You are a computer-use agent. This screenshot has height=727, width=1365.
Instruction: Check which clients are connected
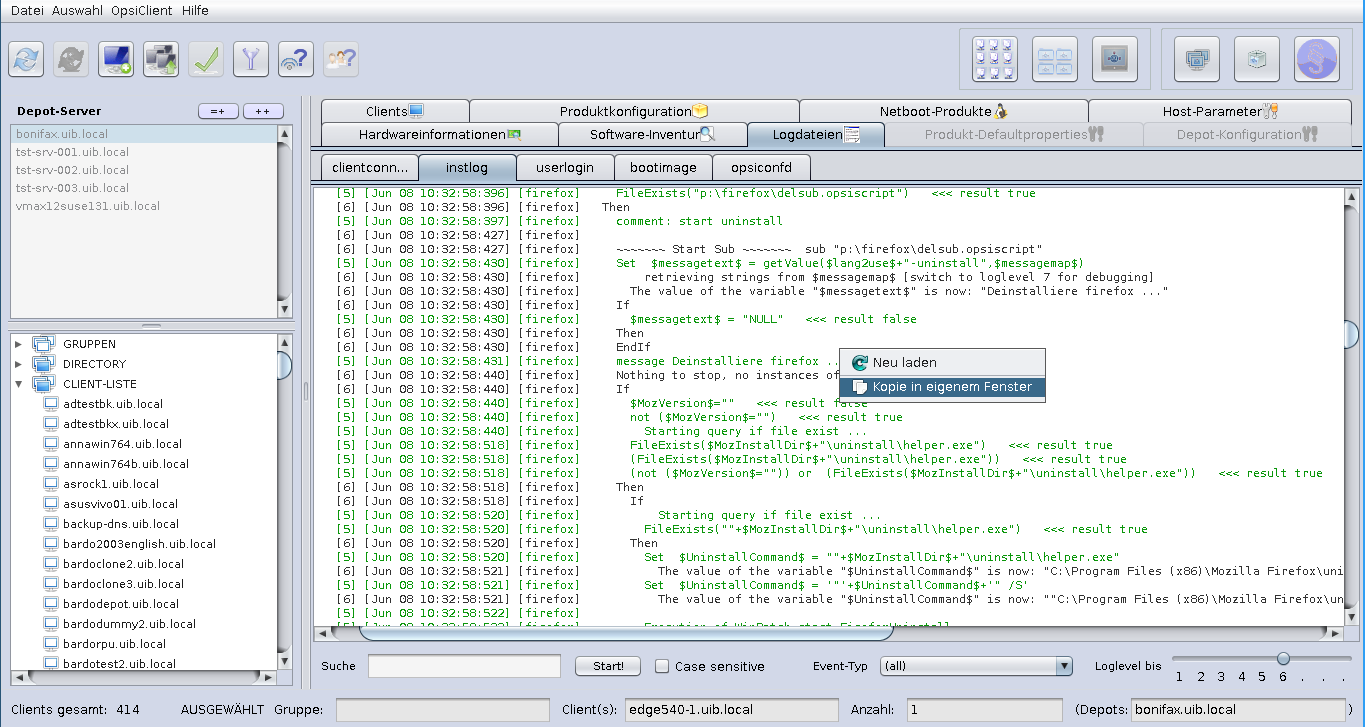(296, 60)
